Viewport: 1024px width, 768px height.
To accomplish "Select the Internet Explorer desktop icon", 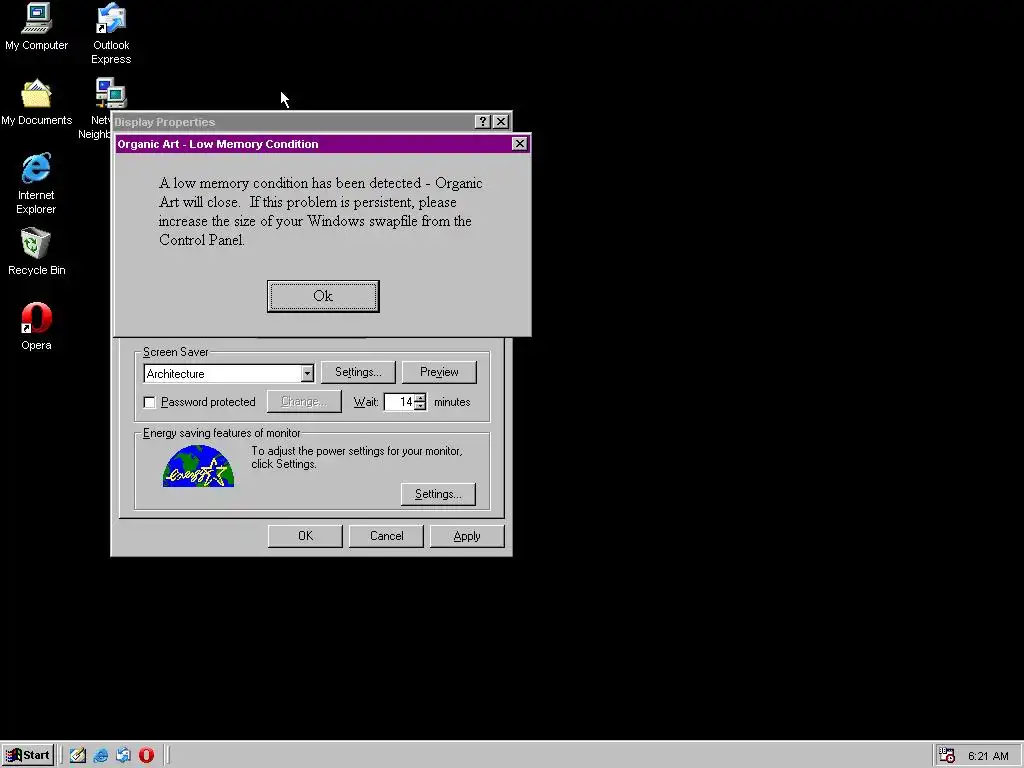I will [x=36, y=184].
